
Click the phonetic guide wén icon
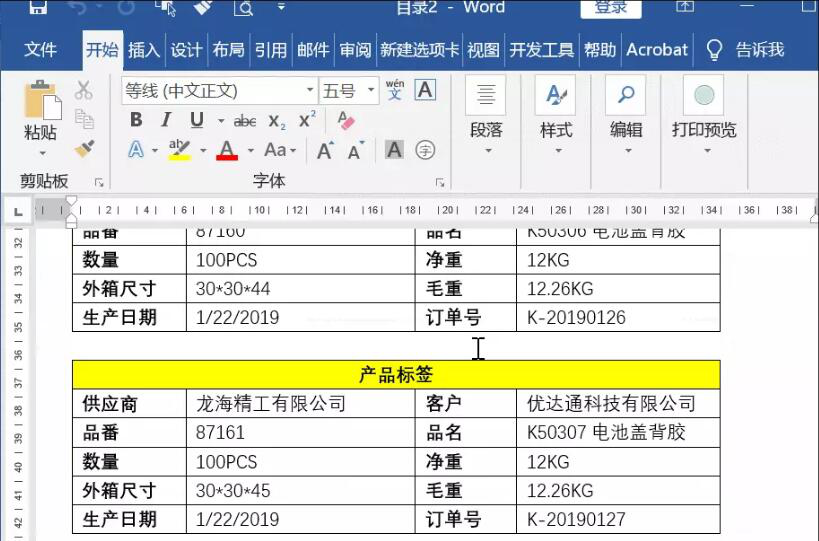[395, 90]
